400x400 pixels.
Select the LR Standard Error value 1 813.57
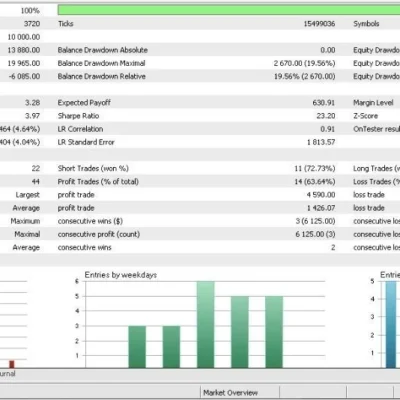click(321, 142)
